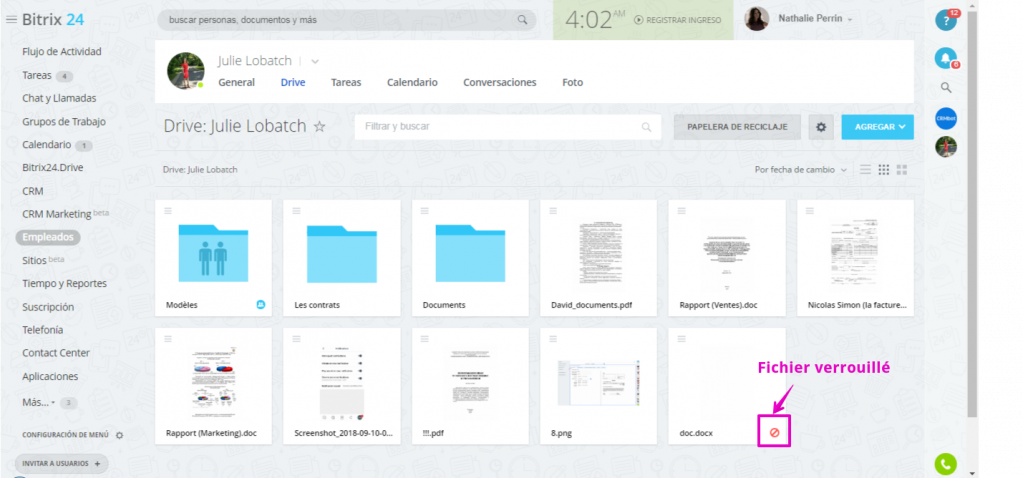
Task: Click CONFIGURACIÓN DE MENÚ link
Action: coord(67,435)
